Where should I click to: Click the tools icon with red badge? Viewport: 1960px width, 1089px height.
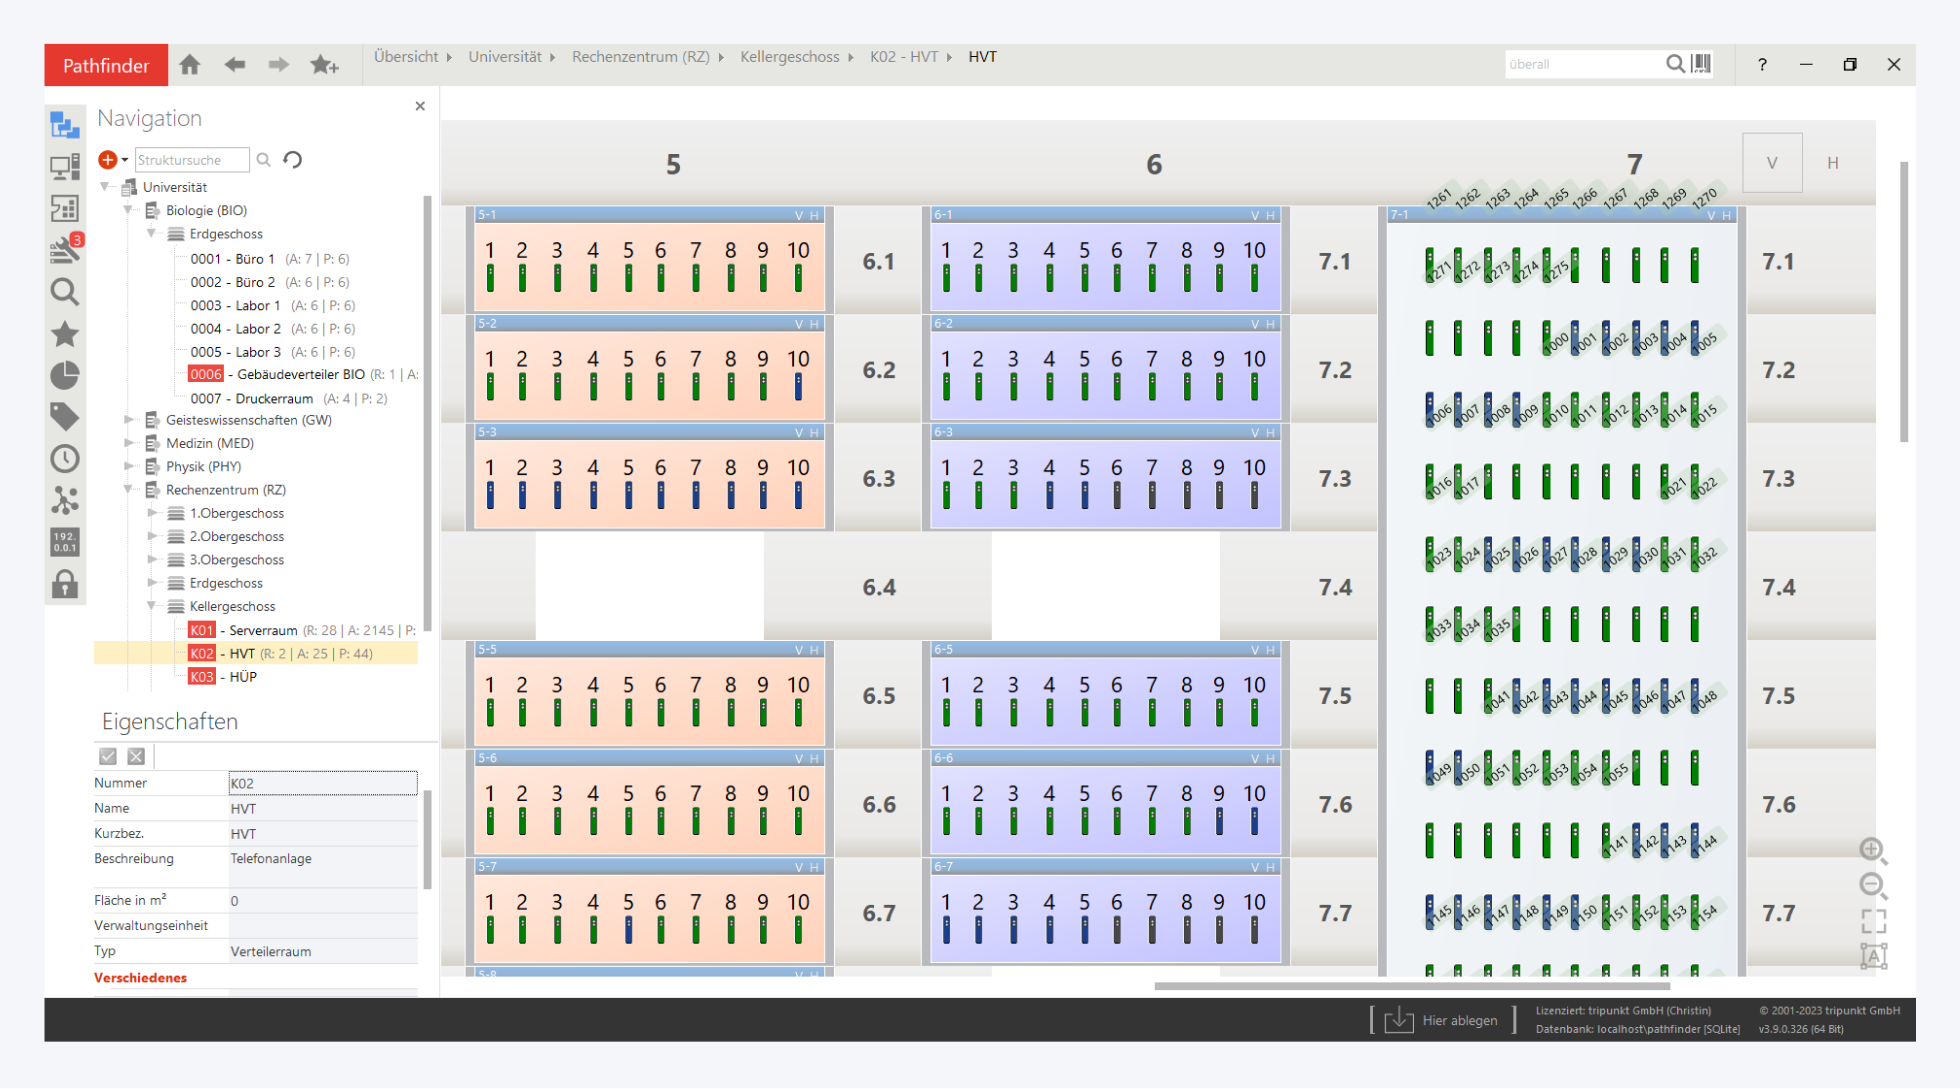[65, 249]
